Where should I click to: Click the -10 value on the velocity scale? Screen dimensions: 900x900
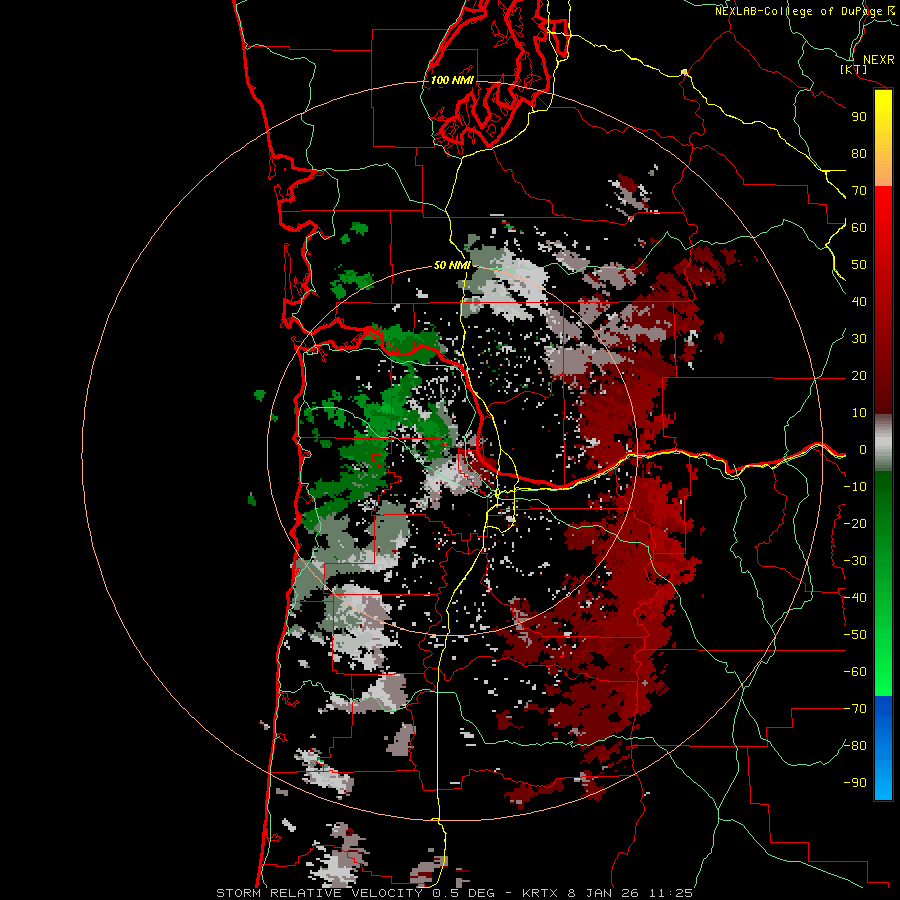coord(855,487)
